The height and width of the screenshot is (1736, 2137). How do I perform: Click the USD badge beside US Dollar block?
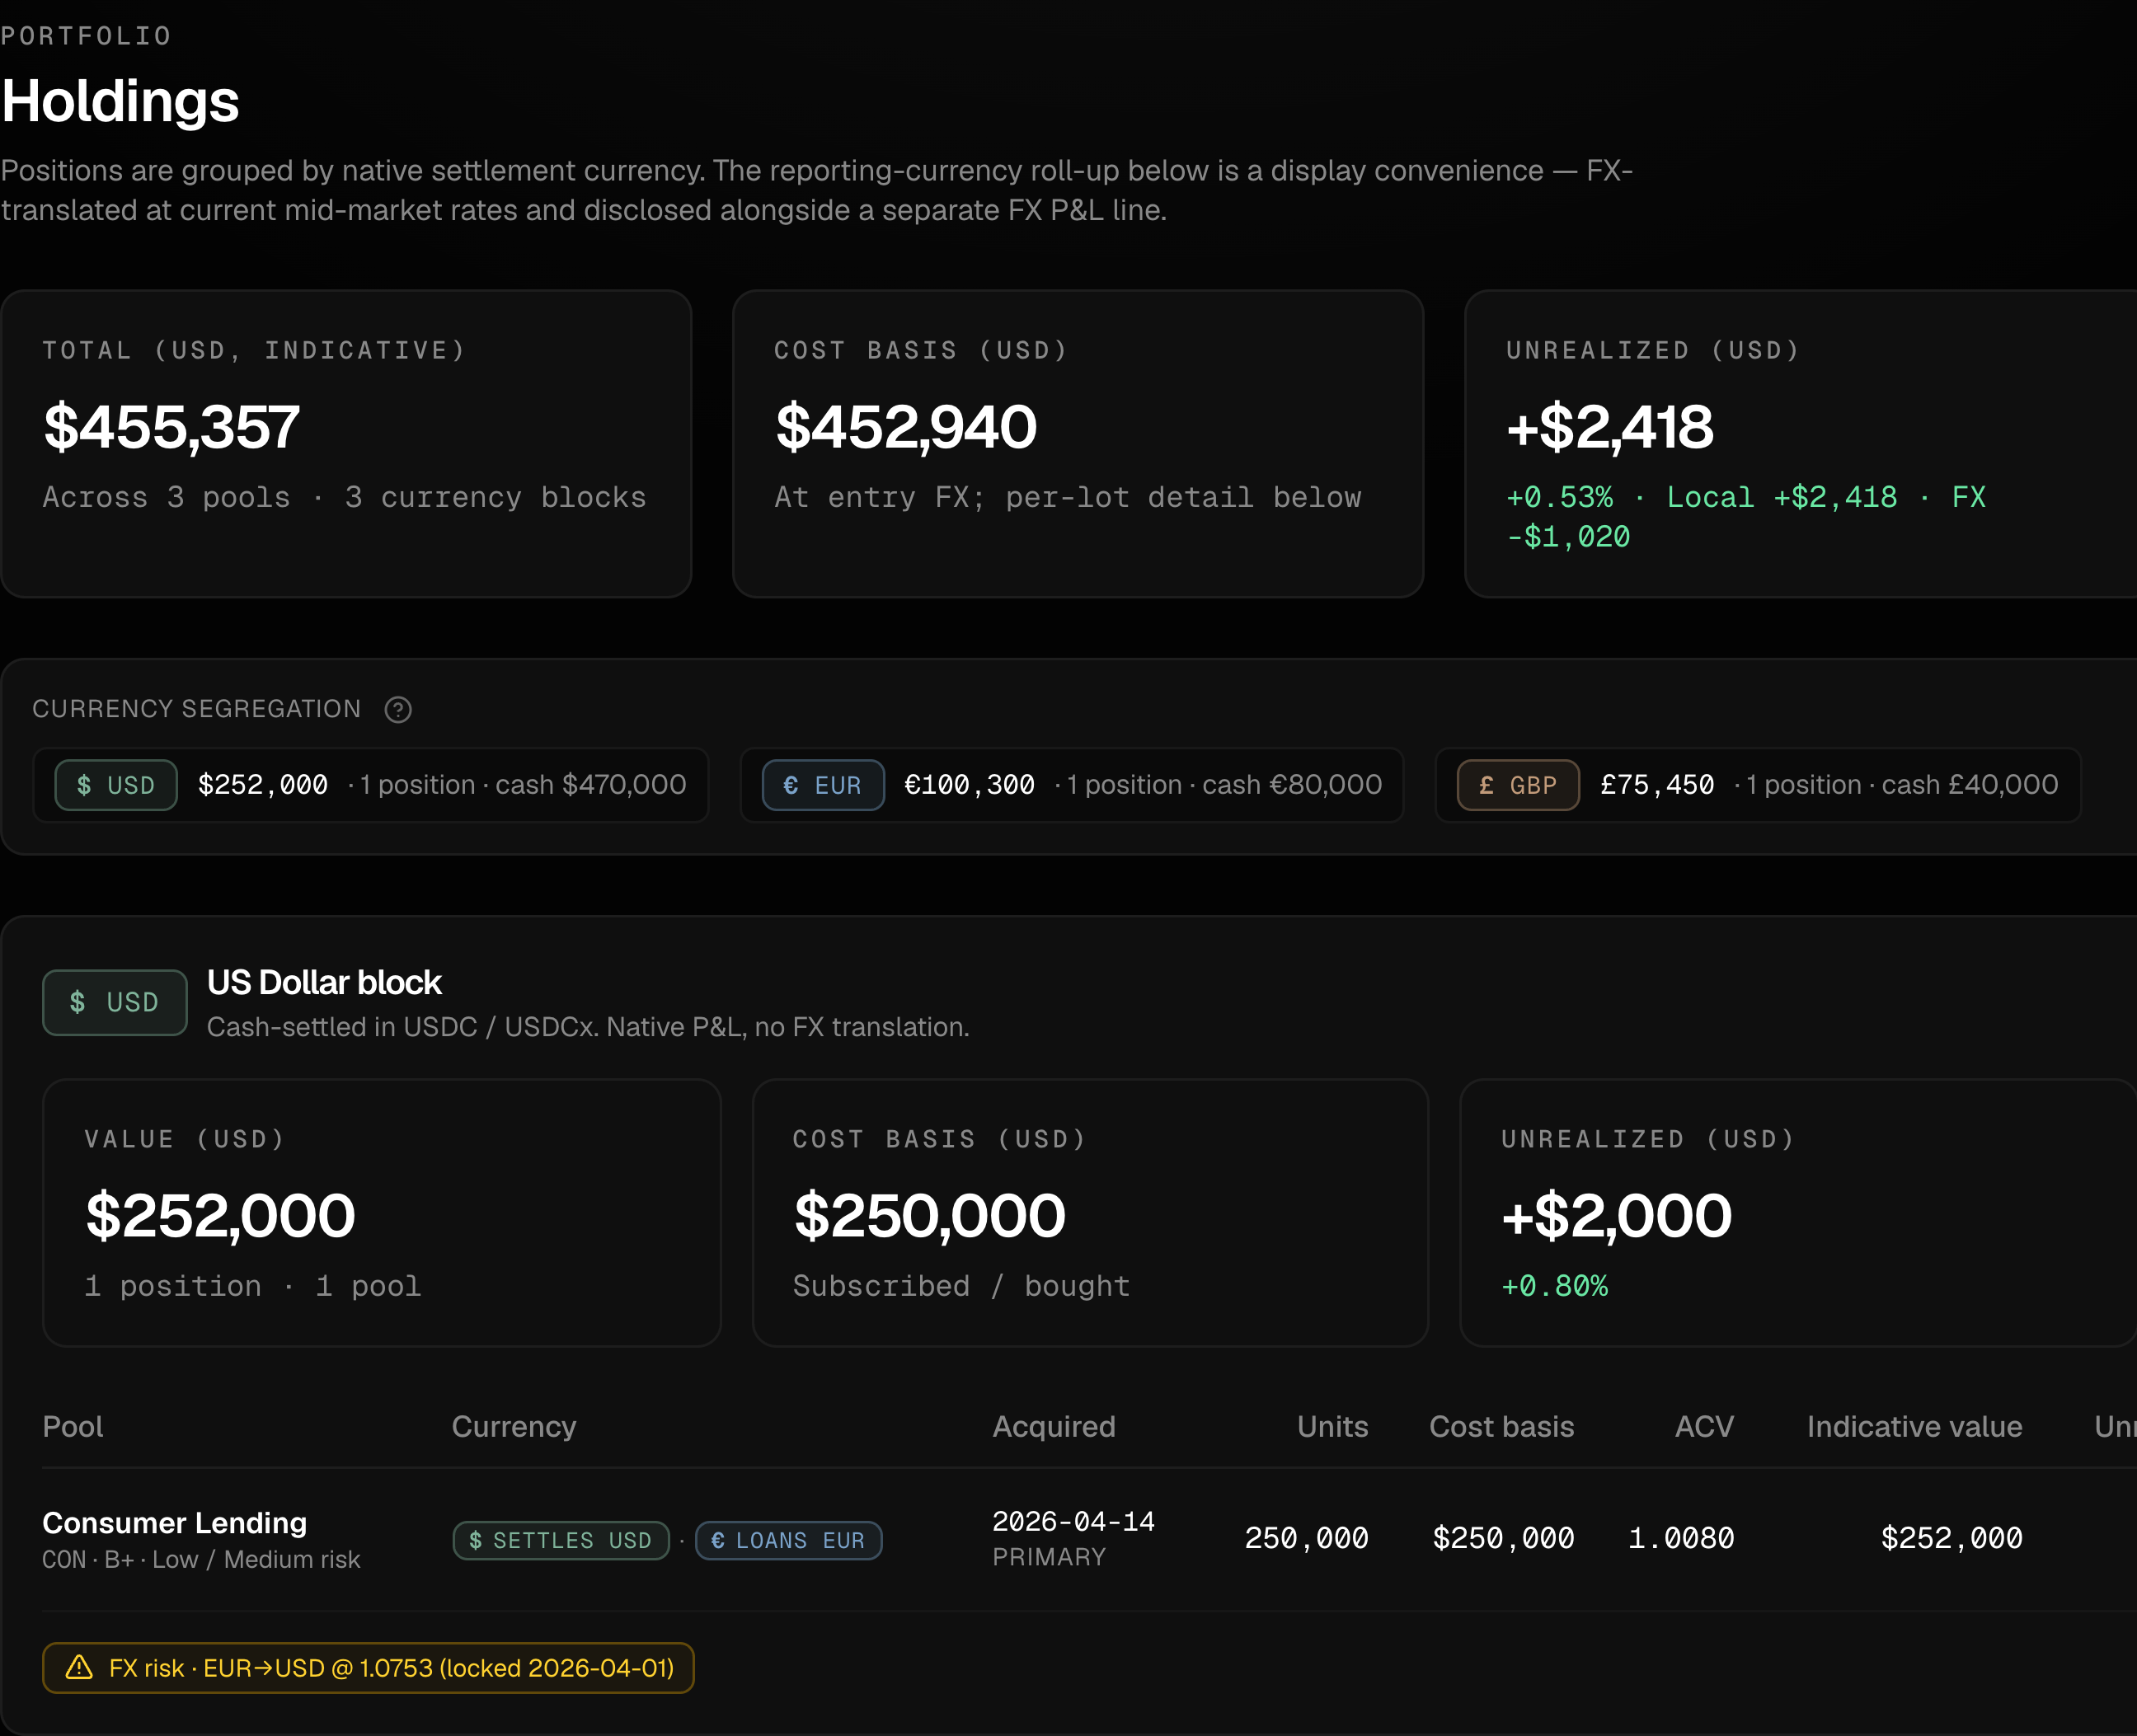115,1002
